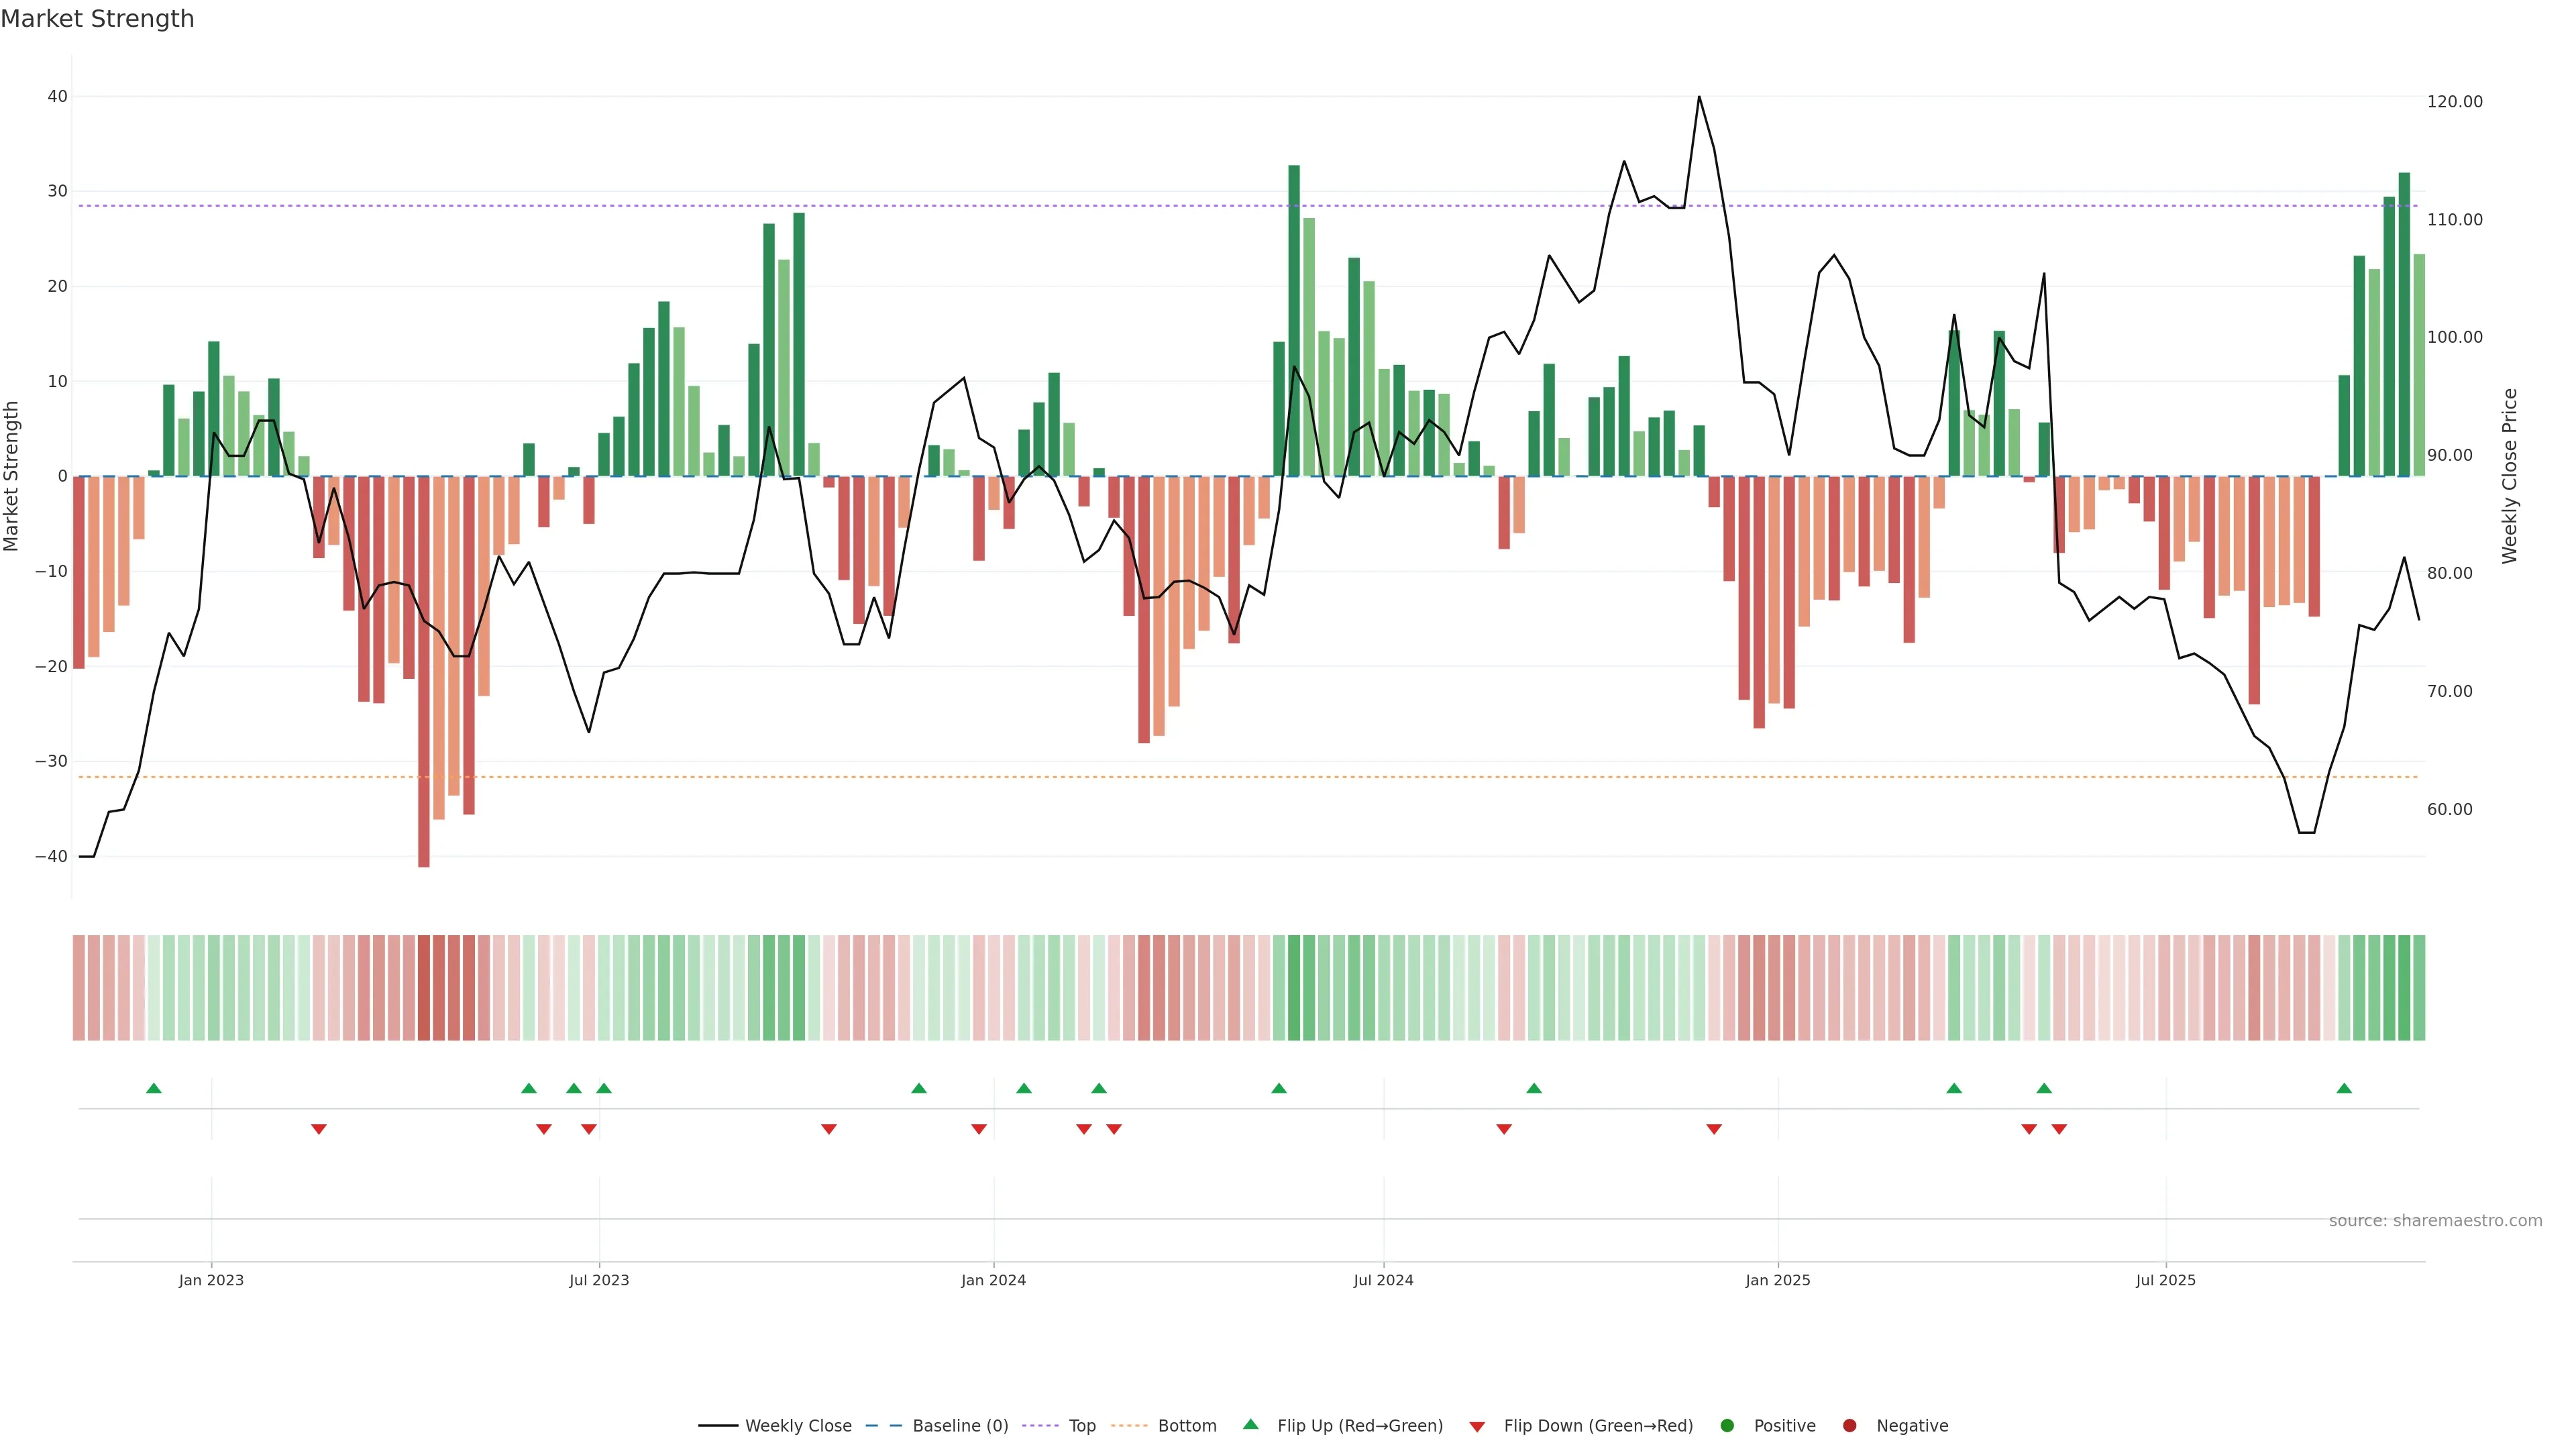Click the Weekly Close Price axis title

[x=2510, y=476]
